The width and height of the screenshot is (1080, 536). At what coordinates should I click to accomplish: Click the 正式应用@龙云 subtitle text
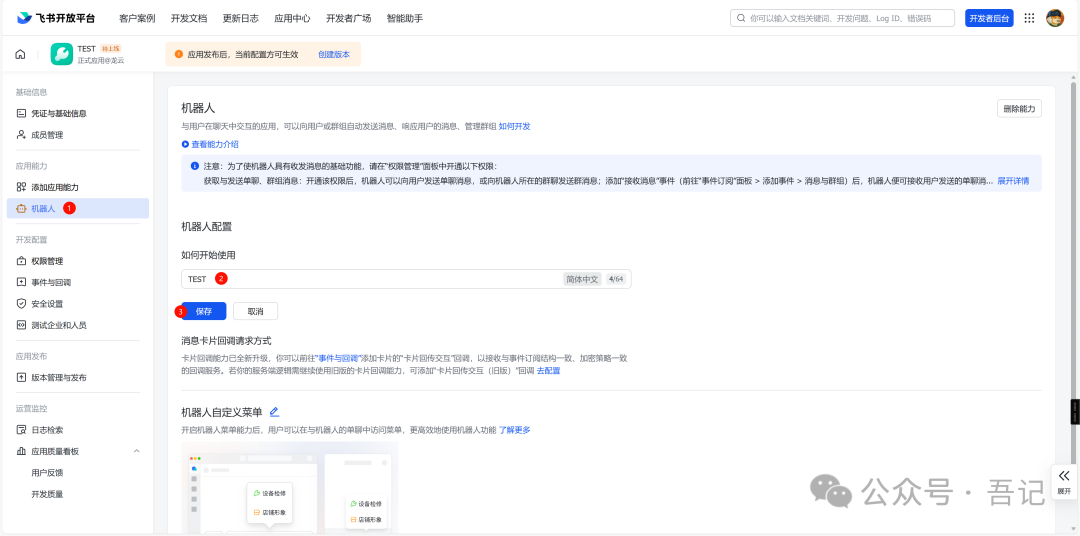(101, 61)
